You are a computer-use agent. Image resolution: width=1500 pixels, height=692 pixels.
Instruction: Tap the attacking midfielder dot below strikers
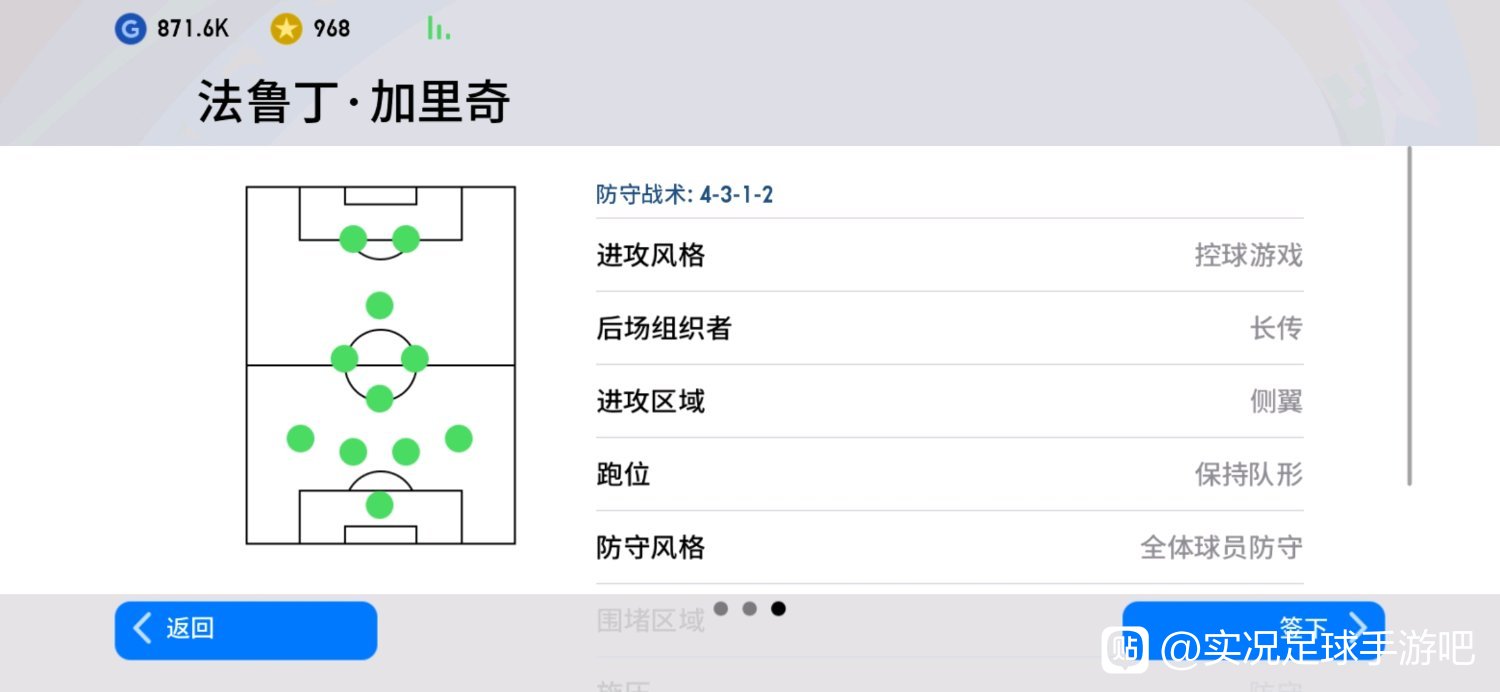[379, 305]
